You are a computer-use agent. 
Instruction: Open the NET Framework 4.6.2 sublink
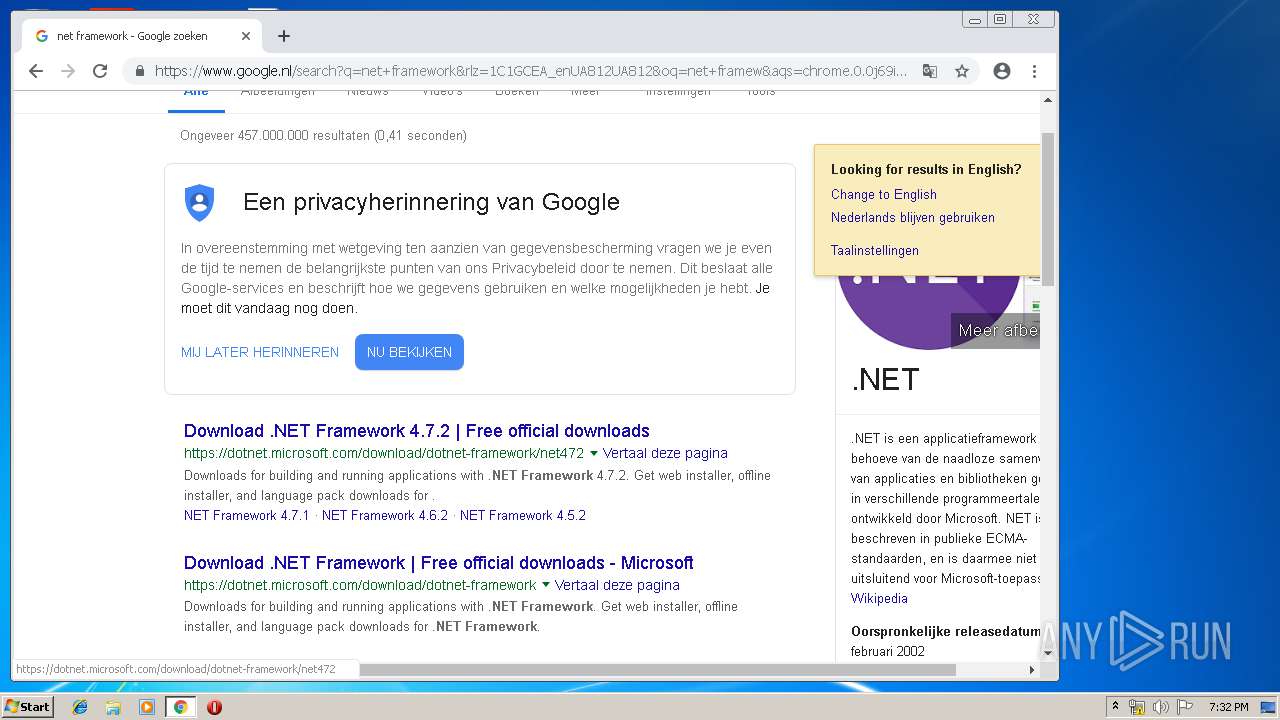pyautogui.click(x=385, y=515)
